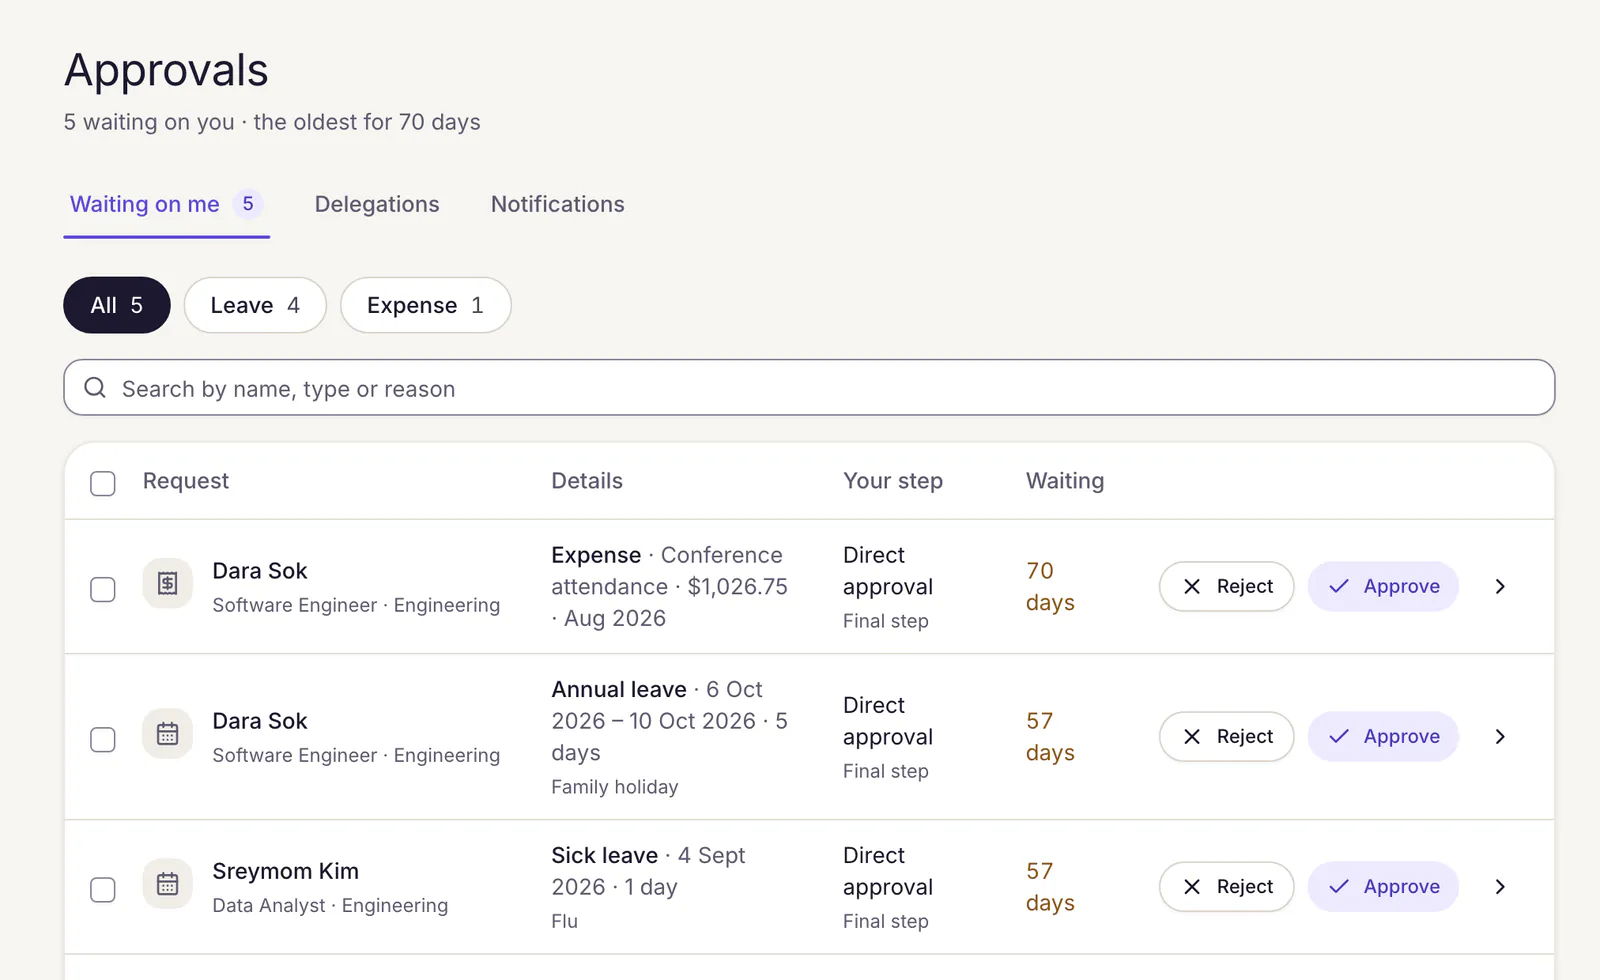Check the box for Dara Sok's expense request

click(x=103, y=590)
